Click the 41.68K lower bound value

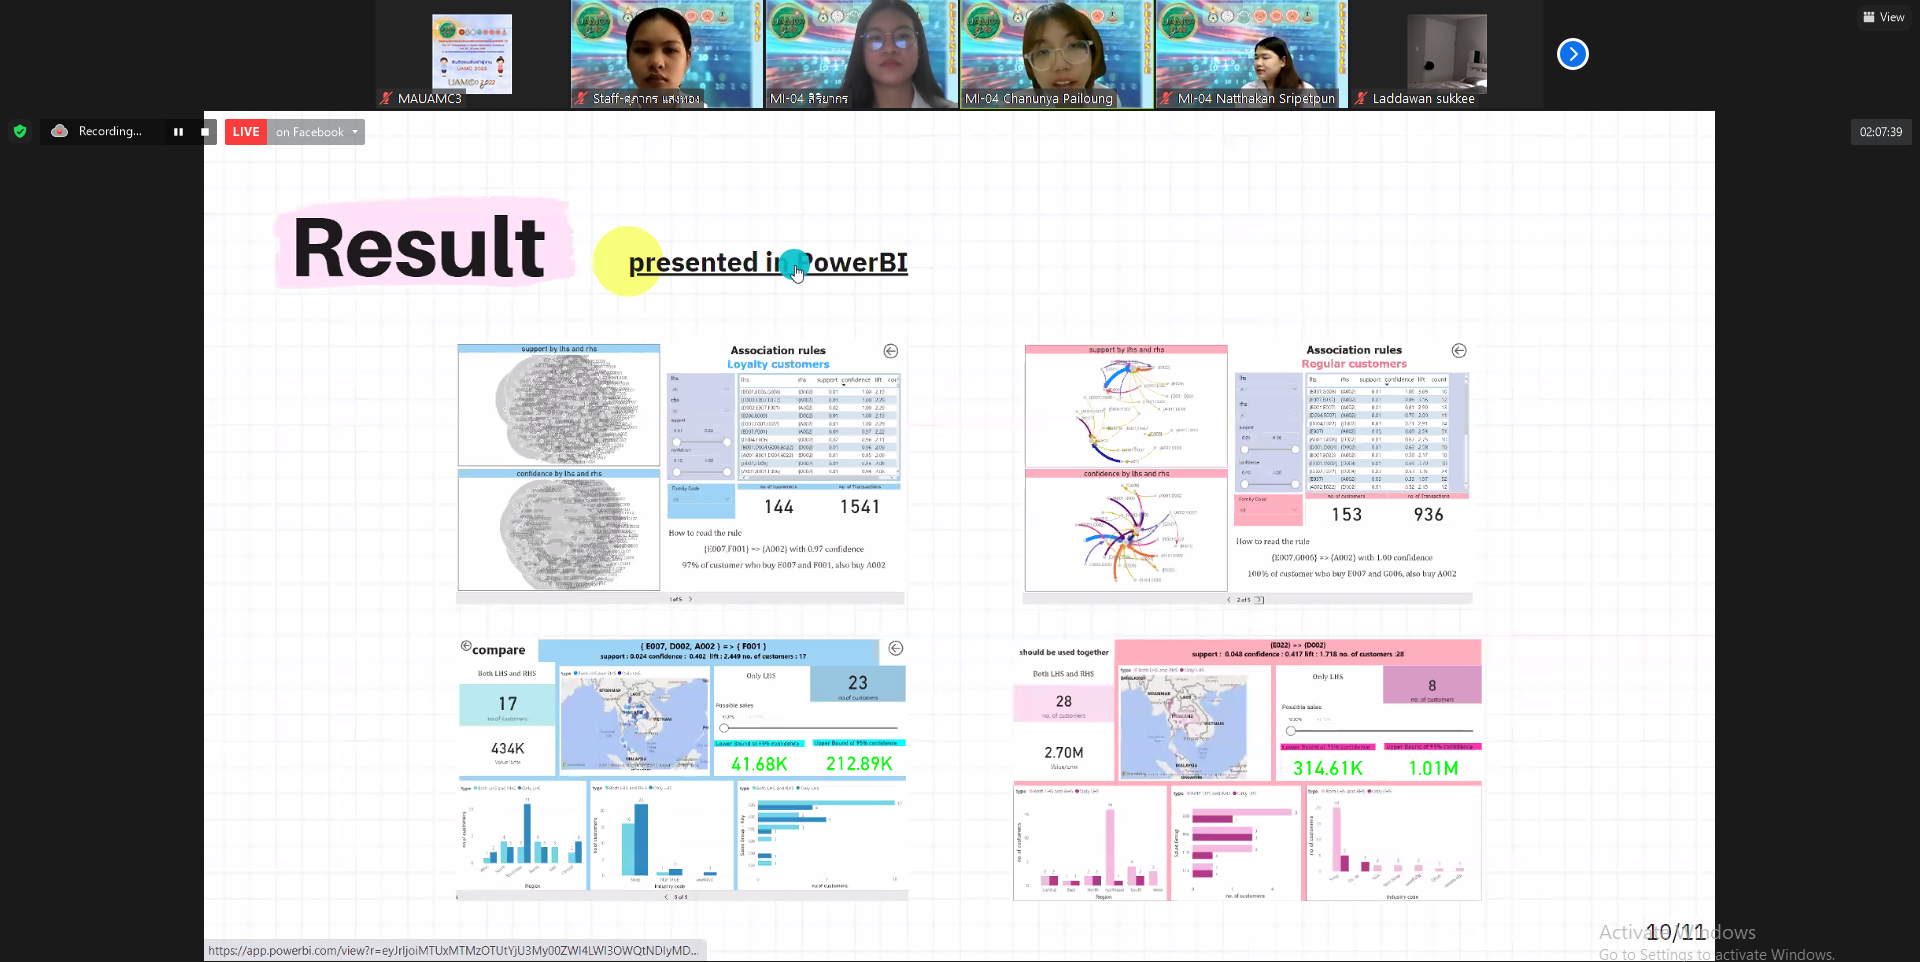759,764
